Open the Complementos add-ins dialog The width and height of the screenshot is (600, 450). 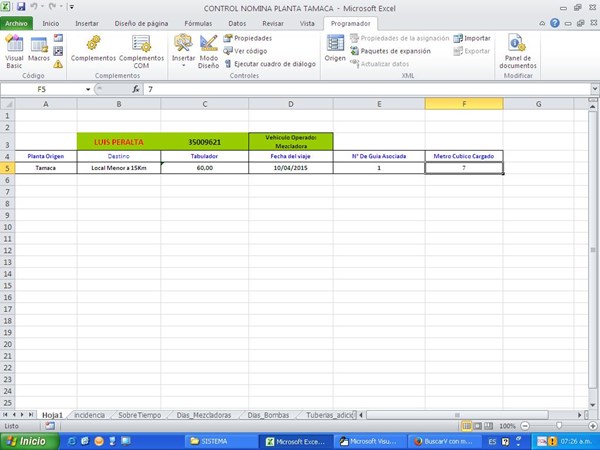click(93, 48)
